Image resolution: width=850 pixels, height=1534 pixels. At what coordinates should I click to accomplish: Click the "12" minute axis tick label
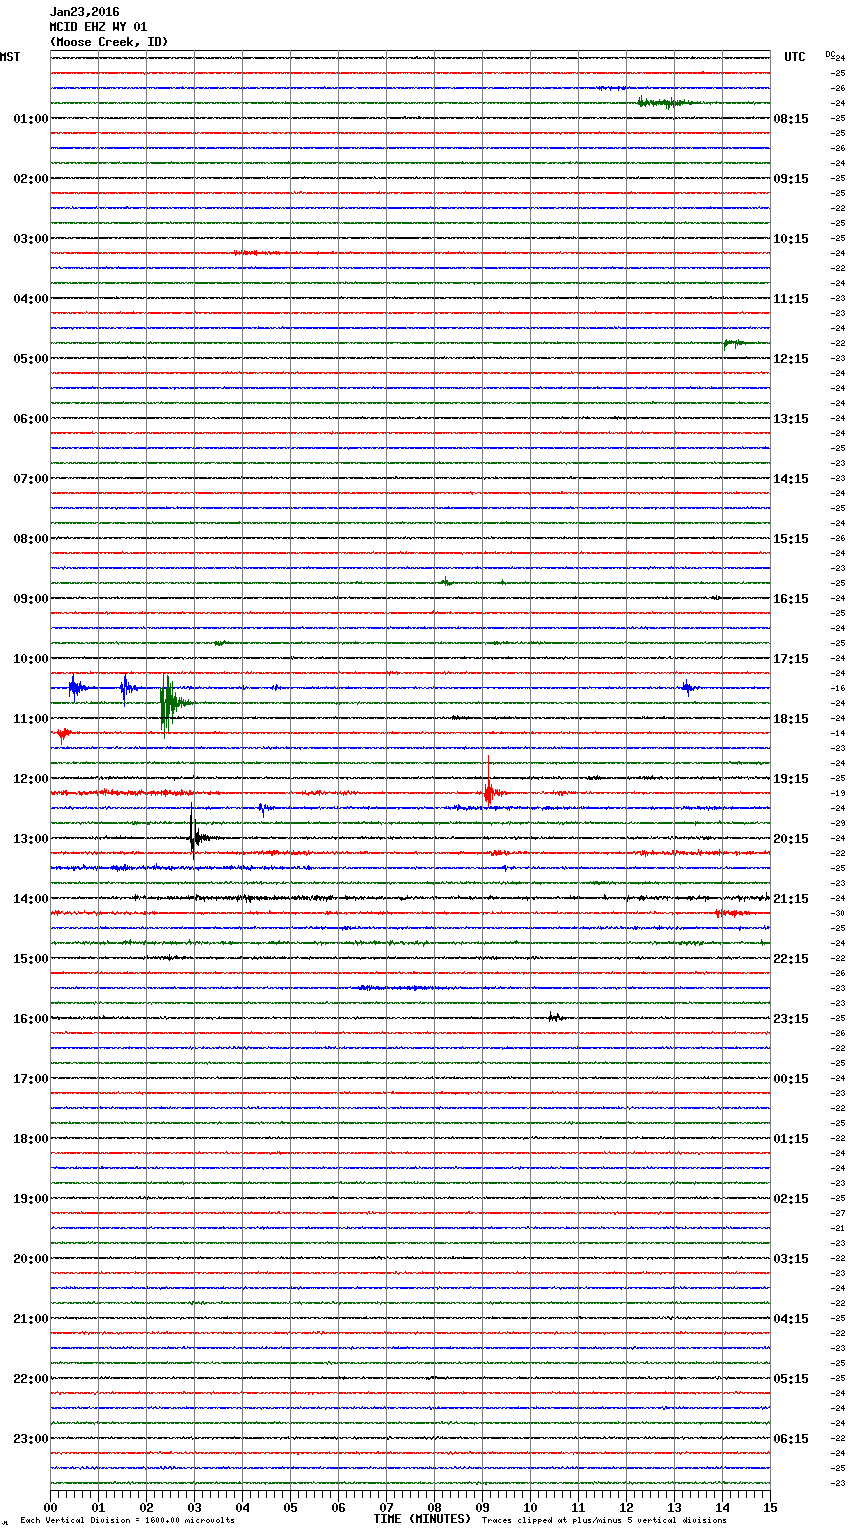(x=626, y=1507)
